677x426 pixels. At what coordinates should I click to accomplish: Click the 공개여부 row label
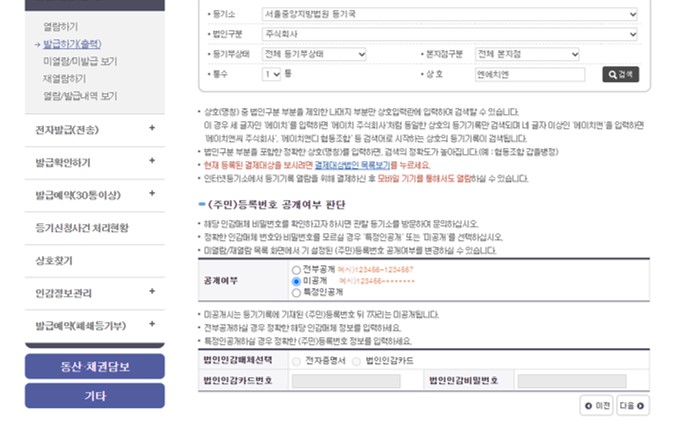click(x=221, y=281)
